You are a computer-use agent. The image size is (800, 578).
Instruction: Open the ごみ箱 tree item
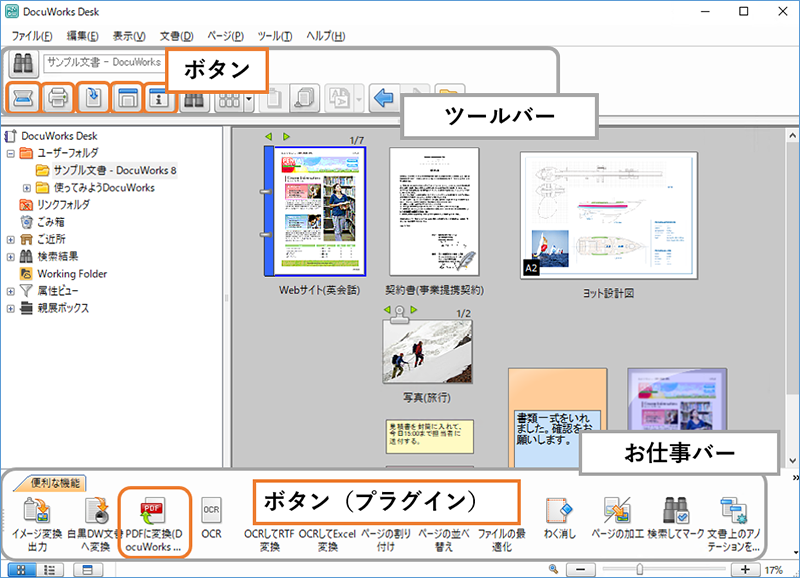point(51,222)
